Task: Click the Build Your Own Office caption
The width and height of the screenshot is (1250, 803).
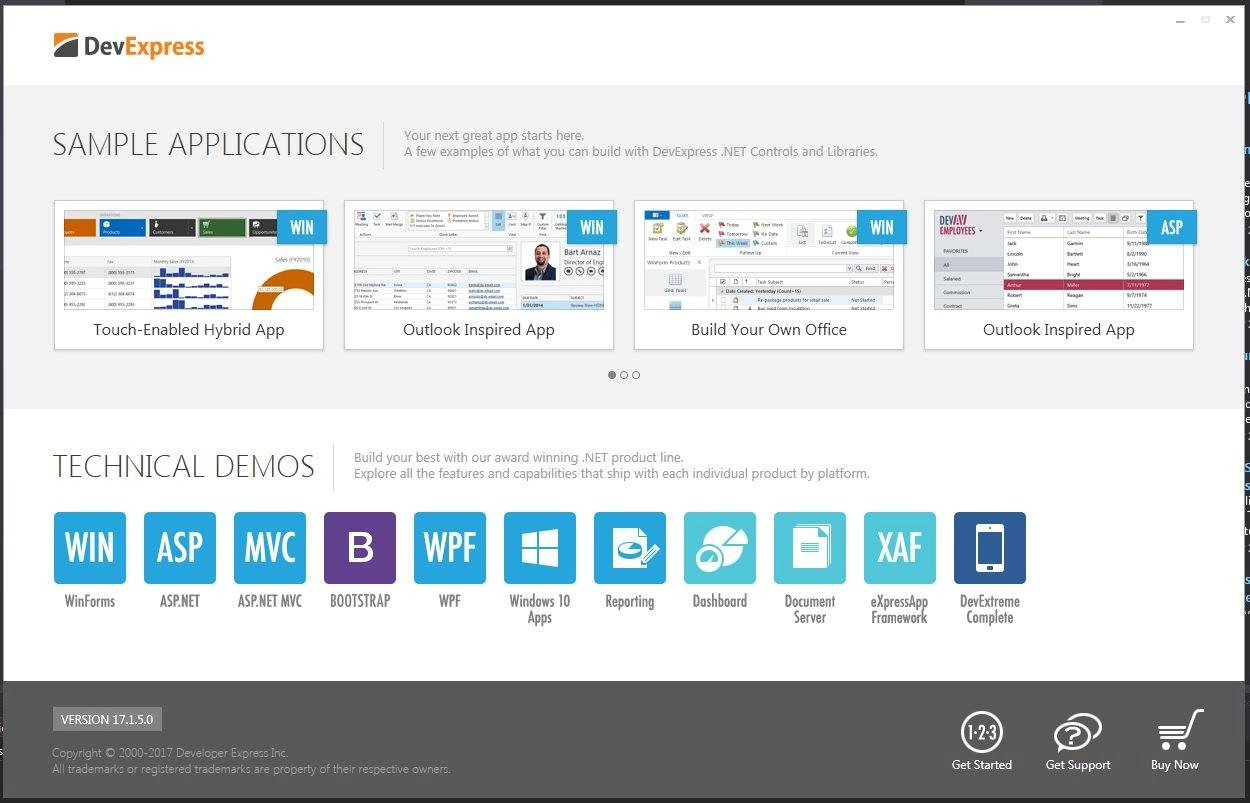Action: pos(769,330)
